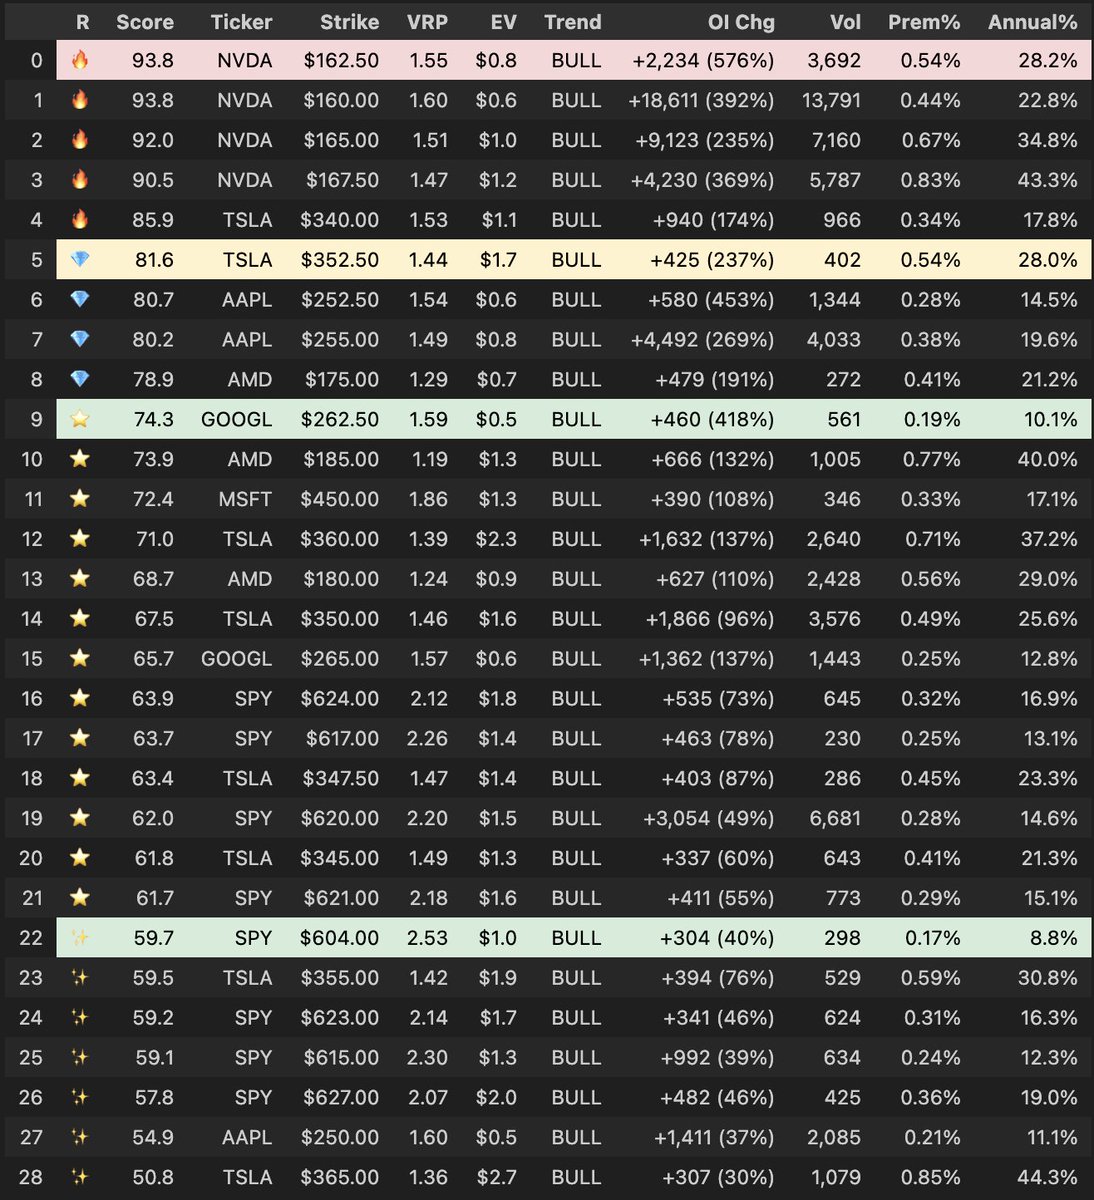Click the sparkles icon on SPY $604.00 row

tap(80, 938)
